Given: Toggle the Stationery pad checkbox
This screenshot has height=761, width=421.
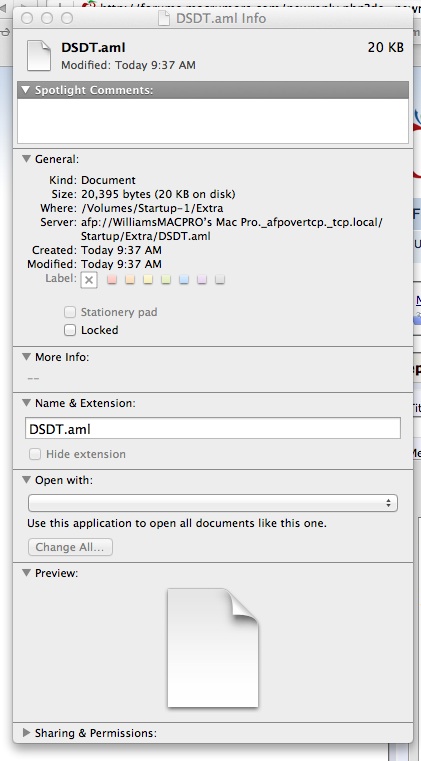Looking at the screenshot, I should (70, 312).
